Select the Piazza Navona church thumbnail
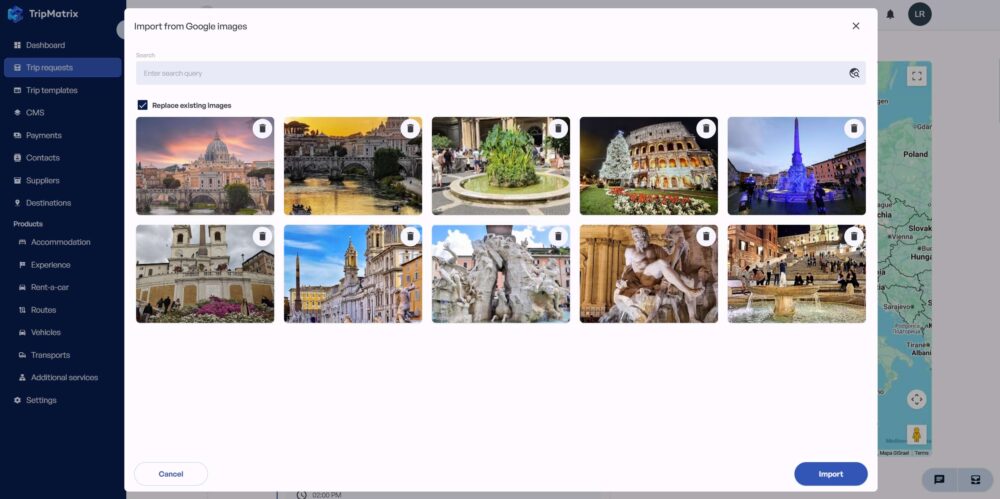This screenshot has height=499, width=1000. pyautogui.click(x=353, y=274)
